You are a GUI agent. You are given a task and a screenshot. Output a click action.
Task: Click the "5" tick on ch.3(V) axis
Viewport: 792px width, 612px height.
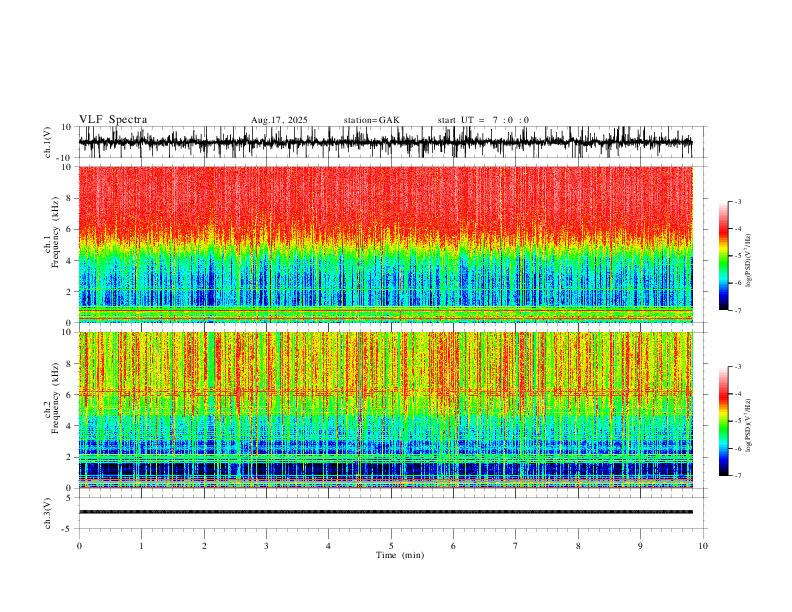pos(70,498)
